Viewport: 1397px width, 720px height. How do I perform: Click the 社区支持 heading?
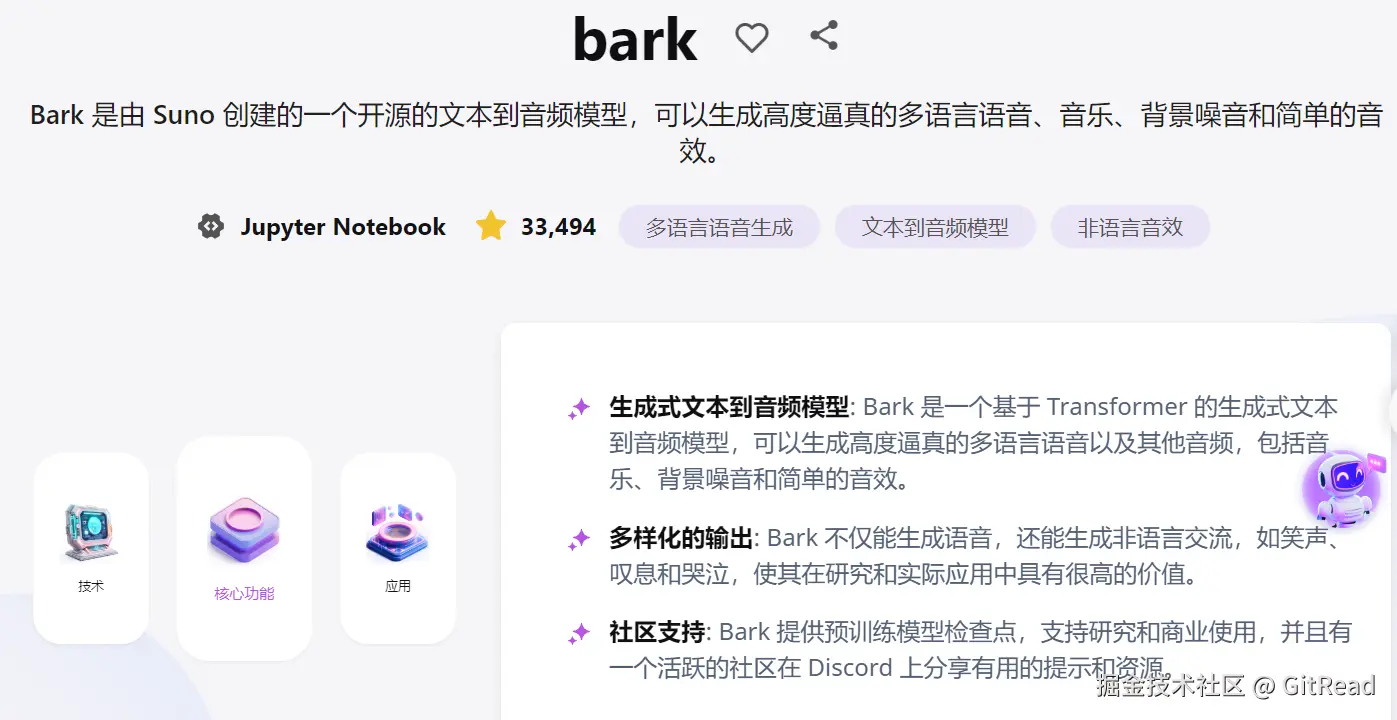coord(657,632)
